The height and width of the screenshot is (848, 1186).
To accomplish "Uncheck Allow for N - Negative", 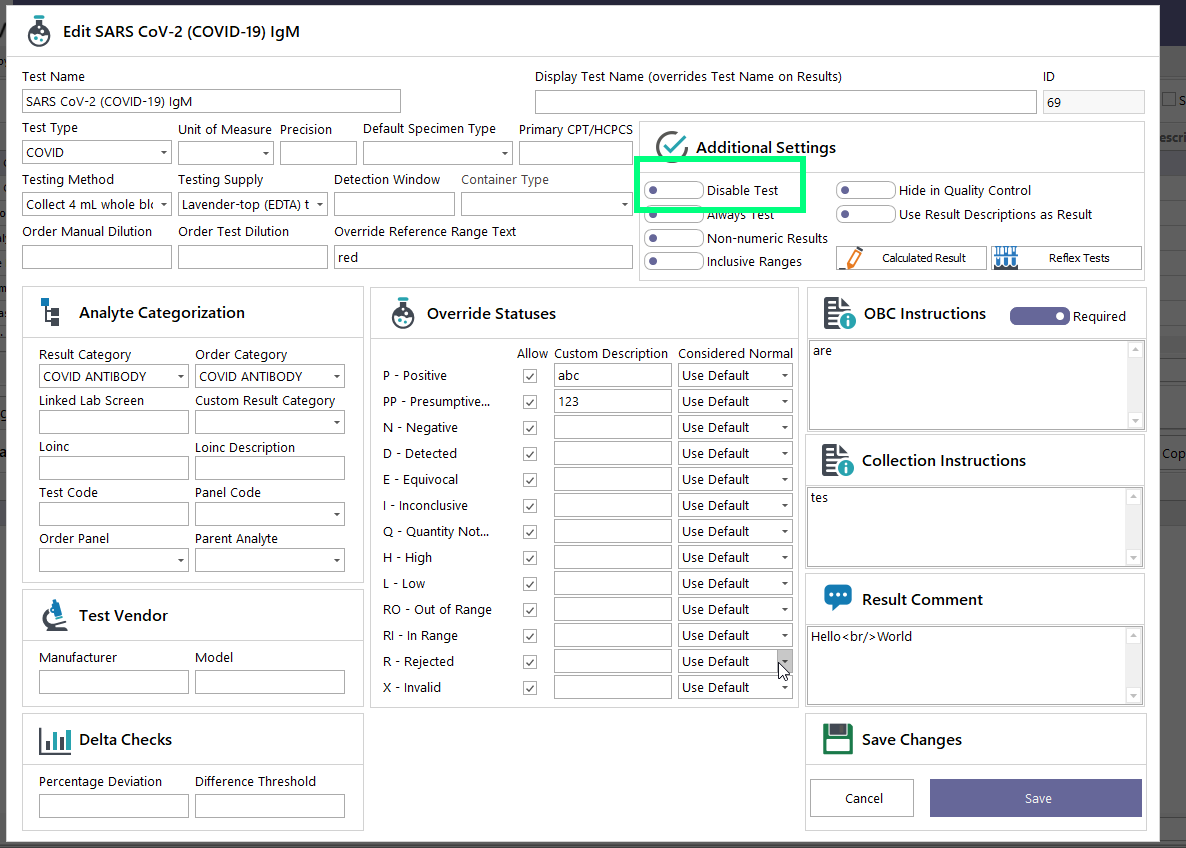I will click(530, 428).
